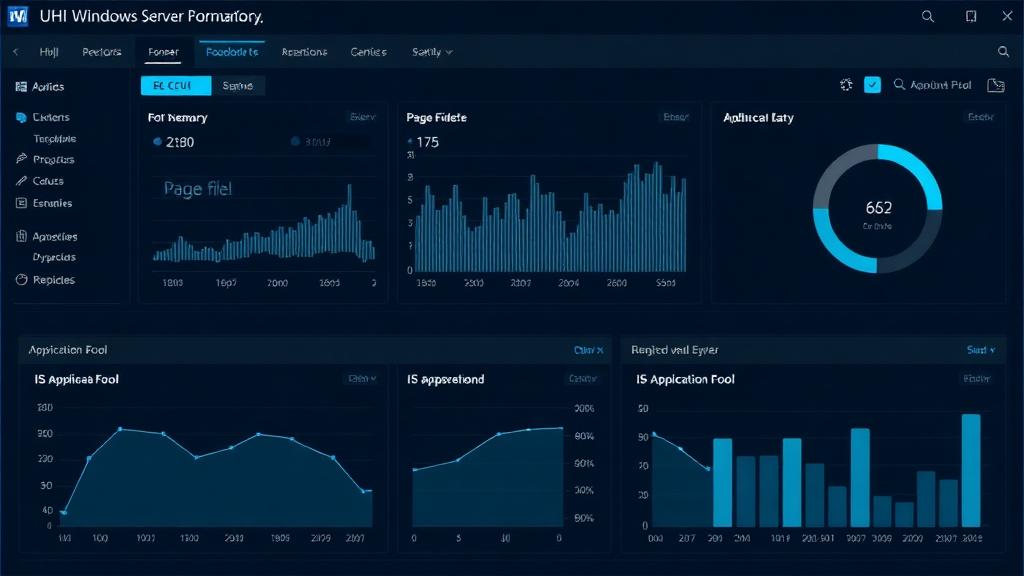Open the Replies clock icon in the sidebar
Image resolution: width=1024 pixels, height=576 pixels.
point(20,280)
